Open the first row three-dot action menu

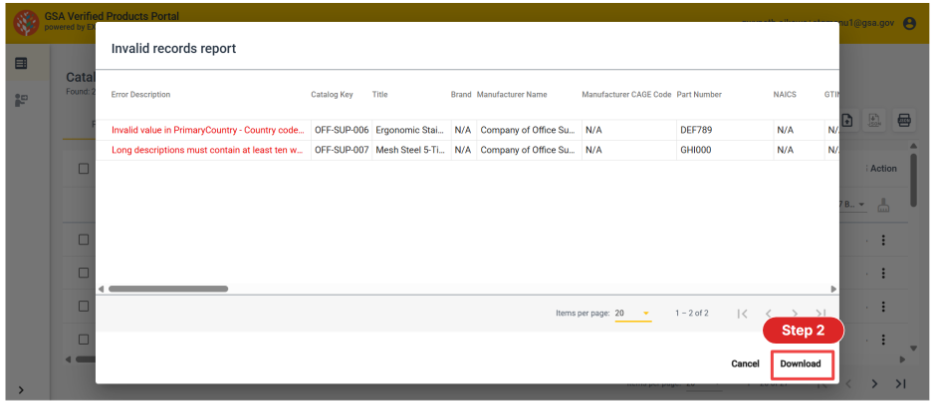pos(883,240)
